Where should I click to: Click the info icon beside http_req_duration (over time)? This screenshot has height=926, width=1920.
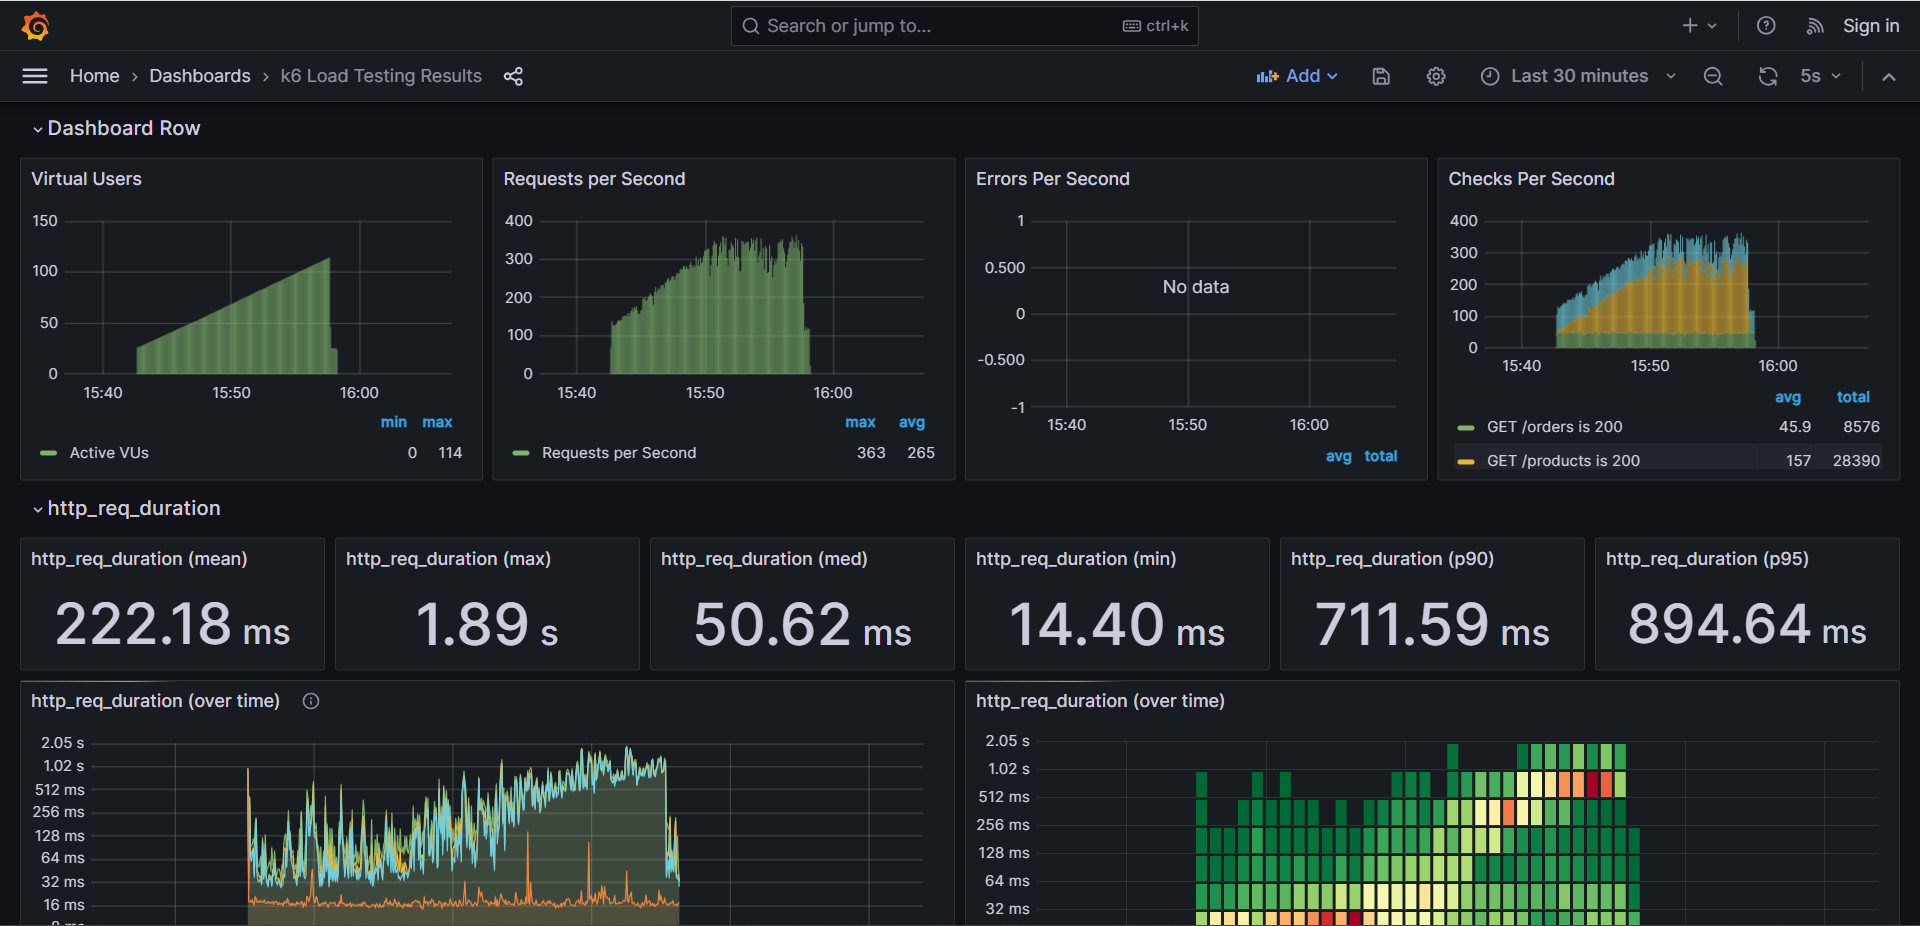coord(311,701)
